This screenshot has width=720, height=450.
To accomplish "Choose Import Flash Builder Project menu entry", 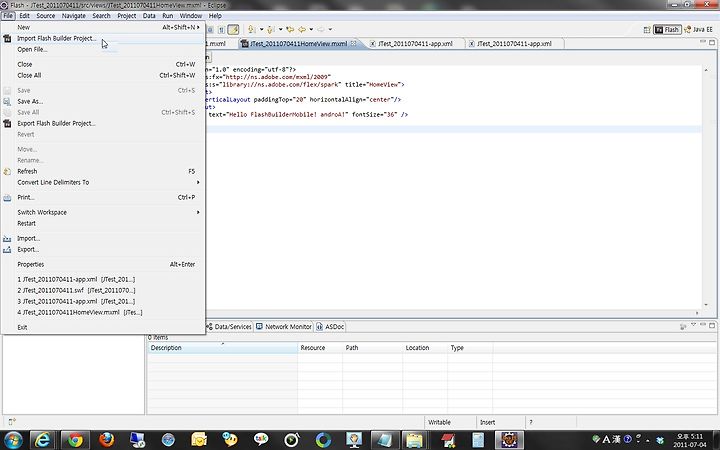I will tap(103, 39).
